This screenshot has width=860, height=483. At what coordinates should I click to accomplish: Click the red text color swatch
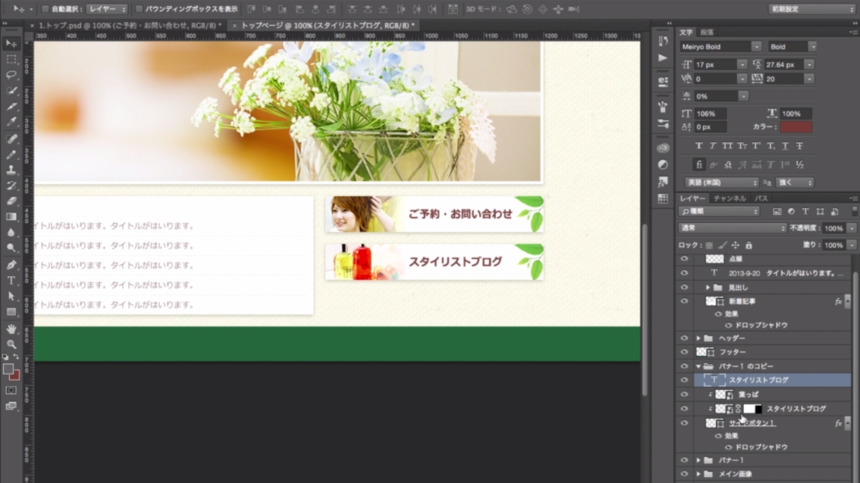point(796,127)
